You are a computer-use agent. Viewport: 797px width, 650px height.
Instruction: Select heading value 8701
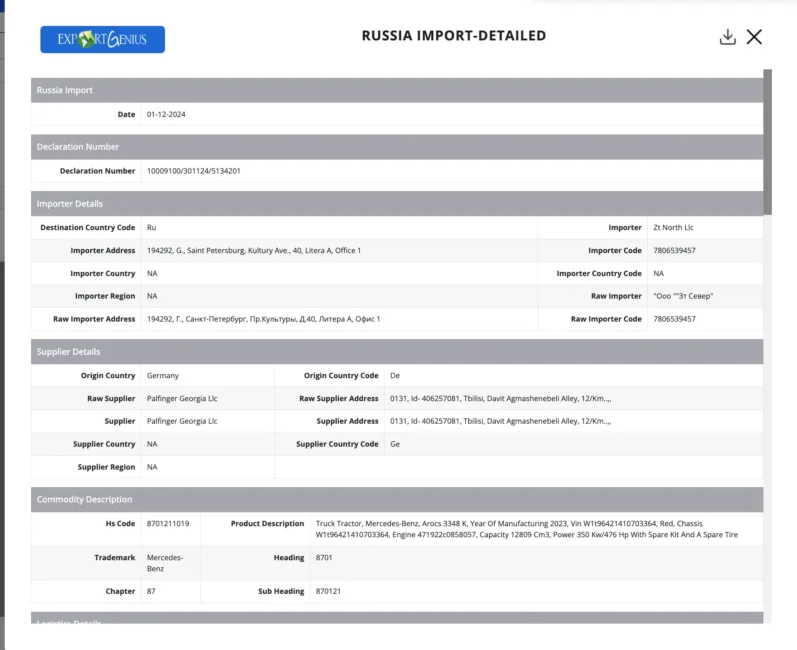point(324,558)
